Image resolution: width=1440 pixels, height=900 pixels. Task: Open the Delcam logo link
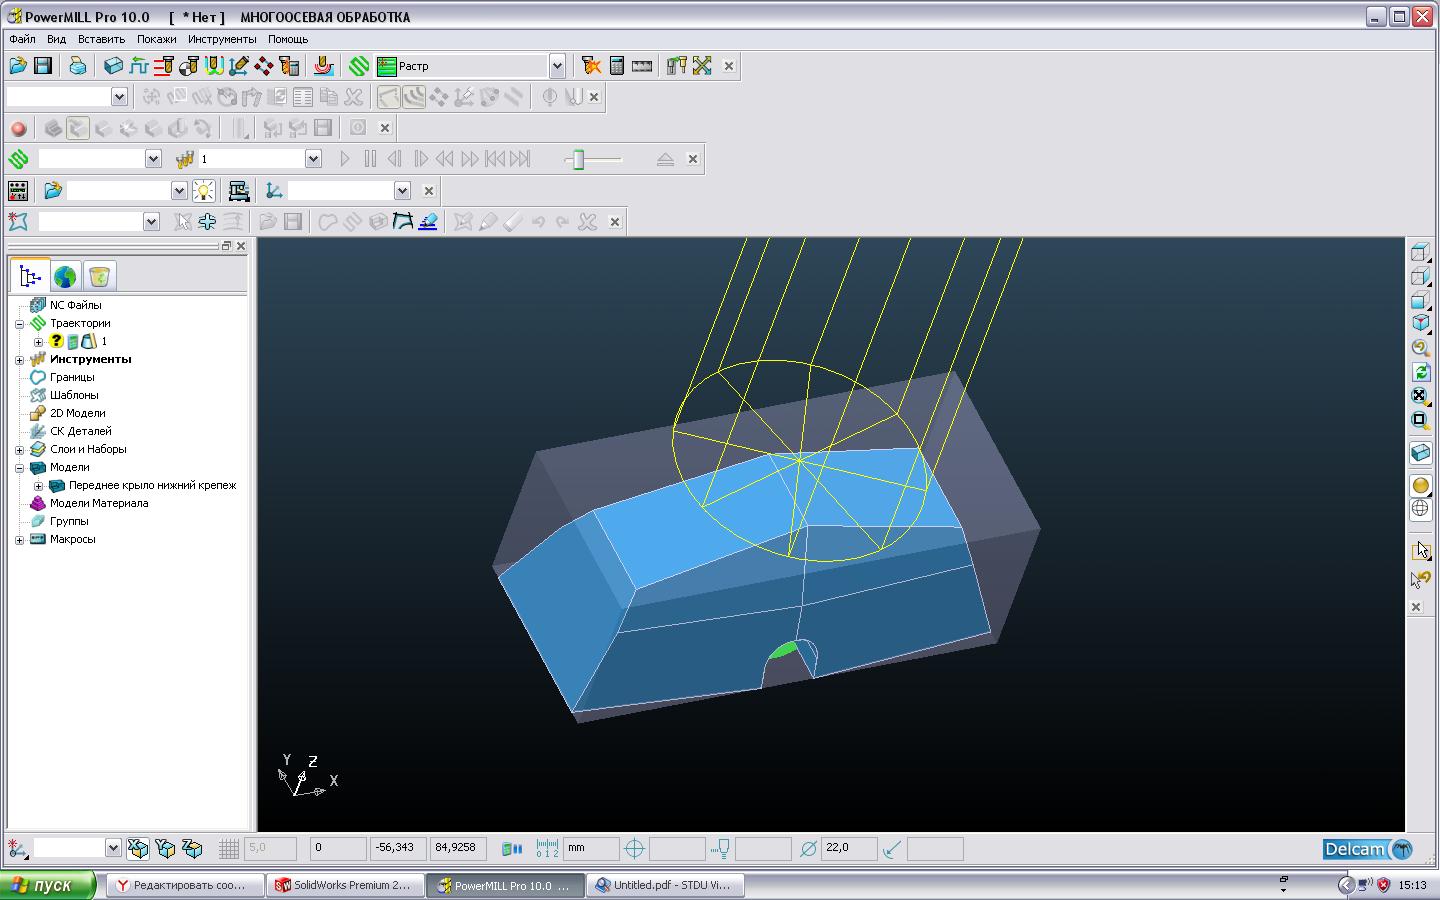coord(1368,849)
